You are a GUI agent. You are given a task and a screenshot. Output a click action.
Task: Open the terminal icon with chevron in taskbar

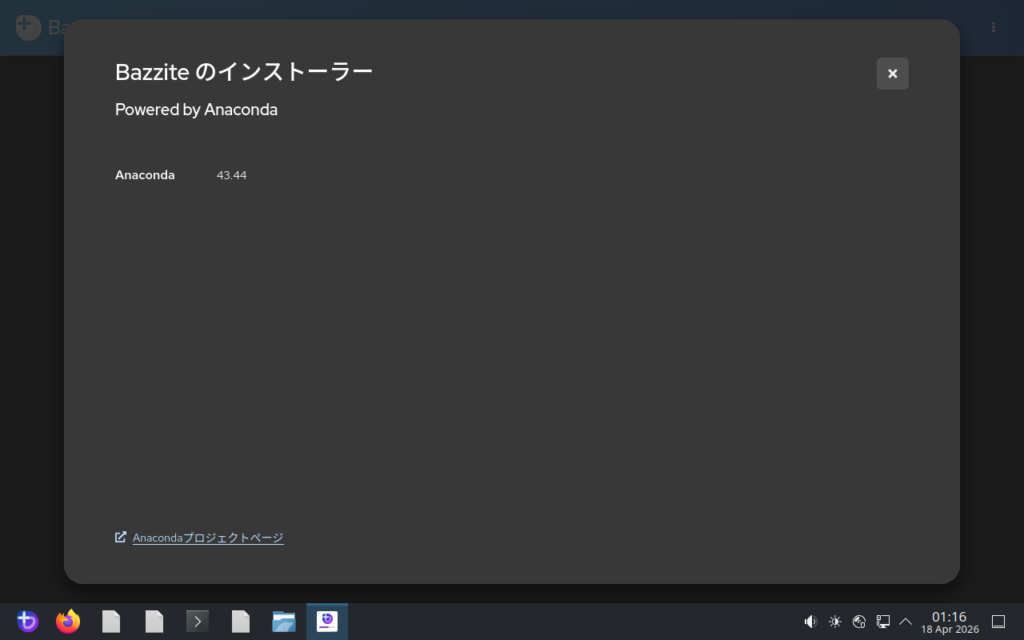(197, 622)
